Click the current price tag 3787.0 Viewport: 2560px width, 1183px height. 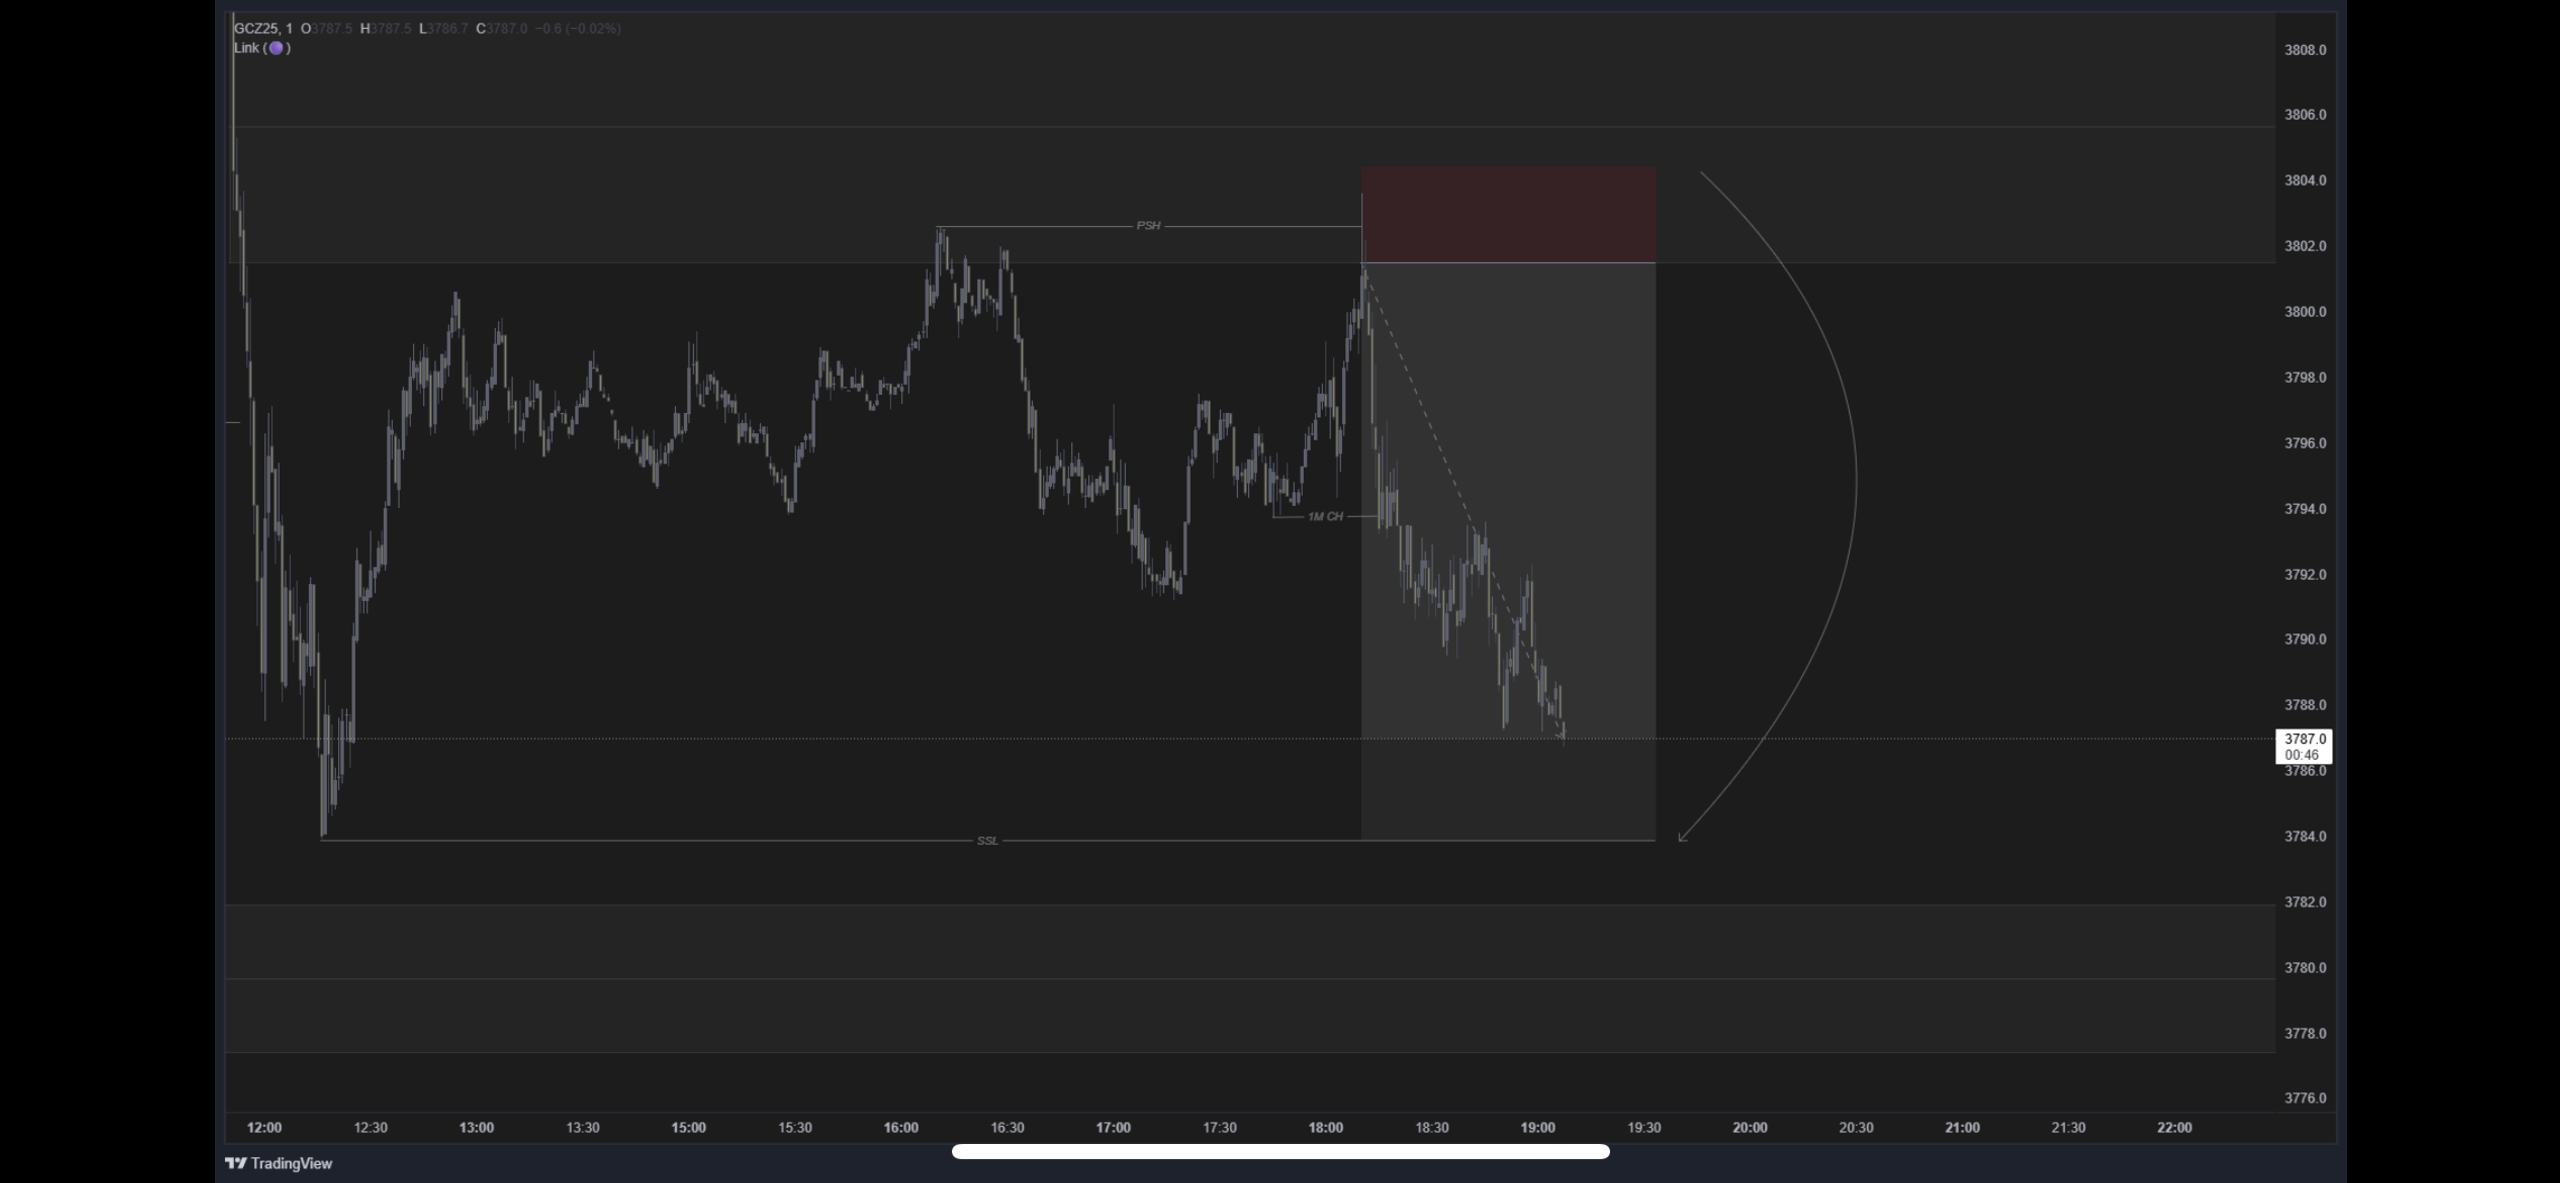coord(2303,746)
